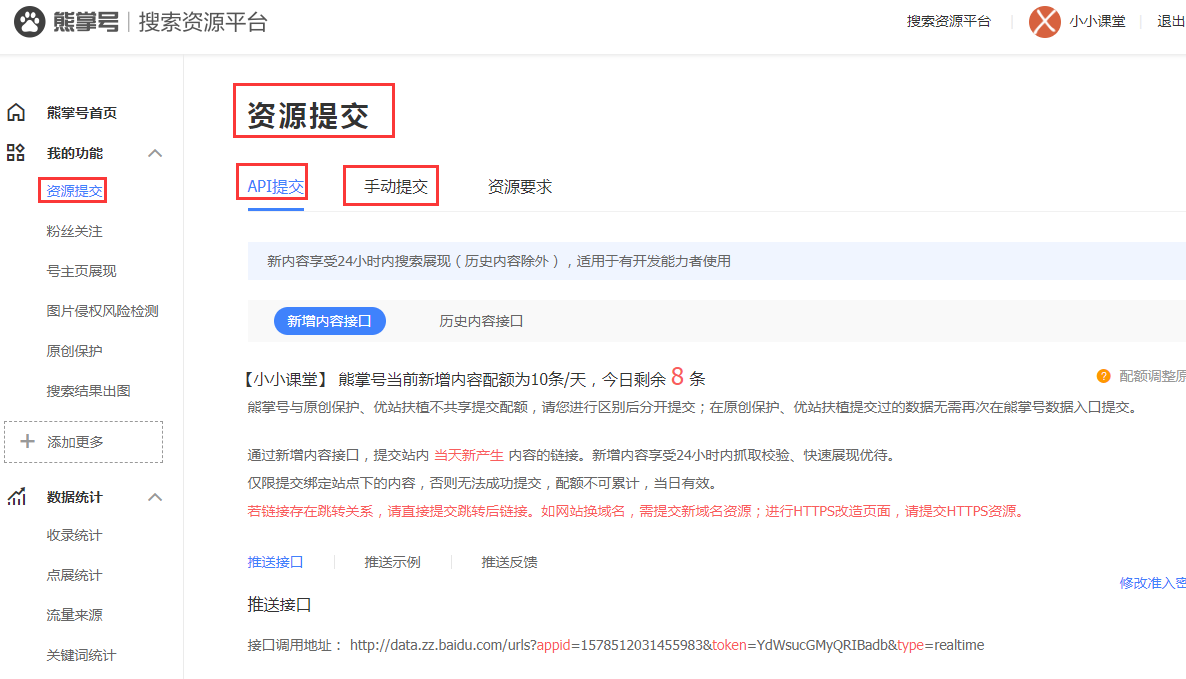Open the 资源要求 tab
The height and width of the screenshot is (679, 1186).
pos(520,186)
